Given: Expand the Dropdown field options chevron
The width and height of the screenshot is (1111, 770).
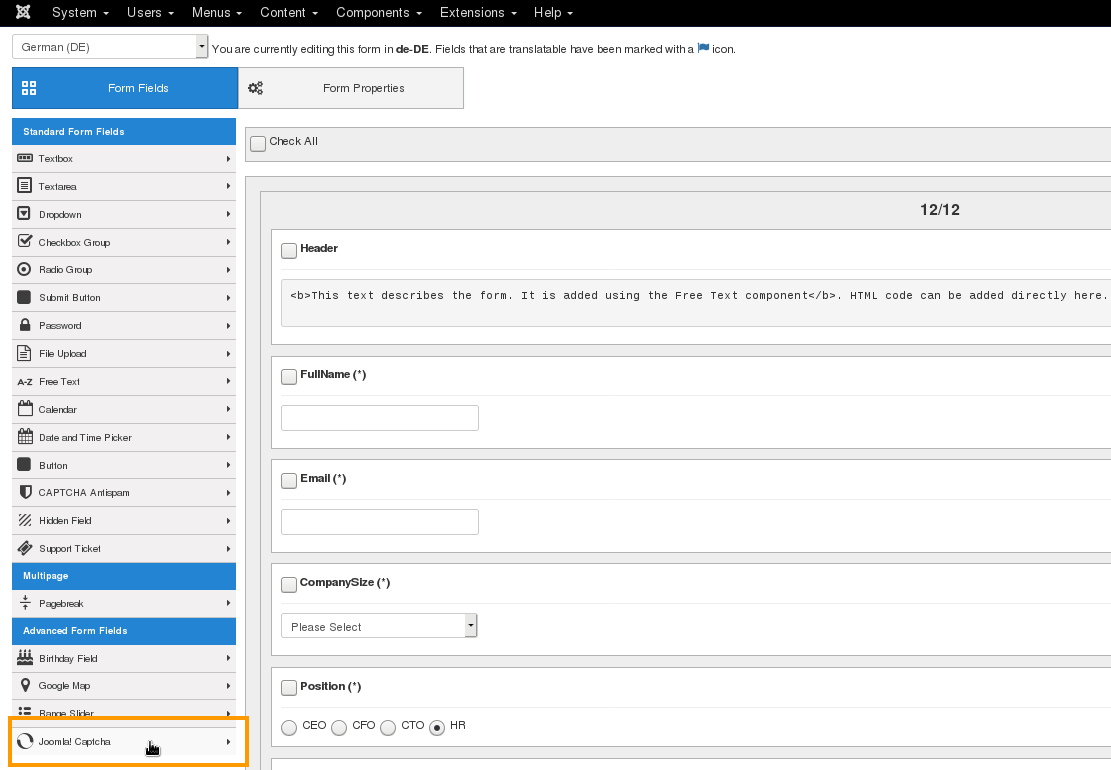Looking at the screenshot, I should click(x=227, y=214).
